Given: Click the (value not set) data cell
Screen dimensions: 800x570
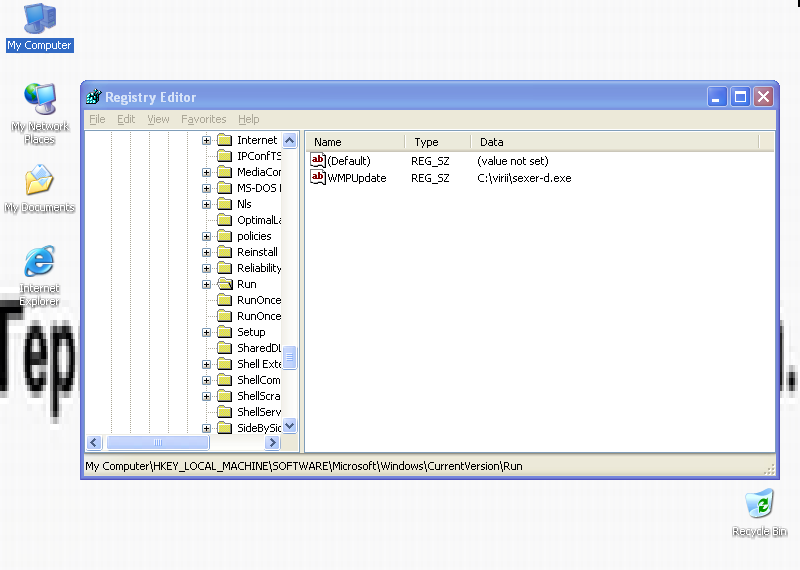Looking at the screenshot, I should click(x=513, y=161).
